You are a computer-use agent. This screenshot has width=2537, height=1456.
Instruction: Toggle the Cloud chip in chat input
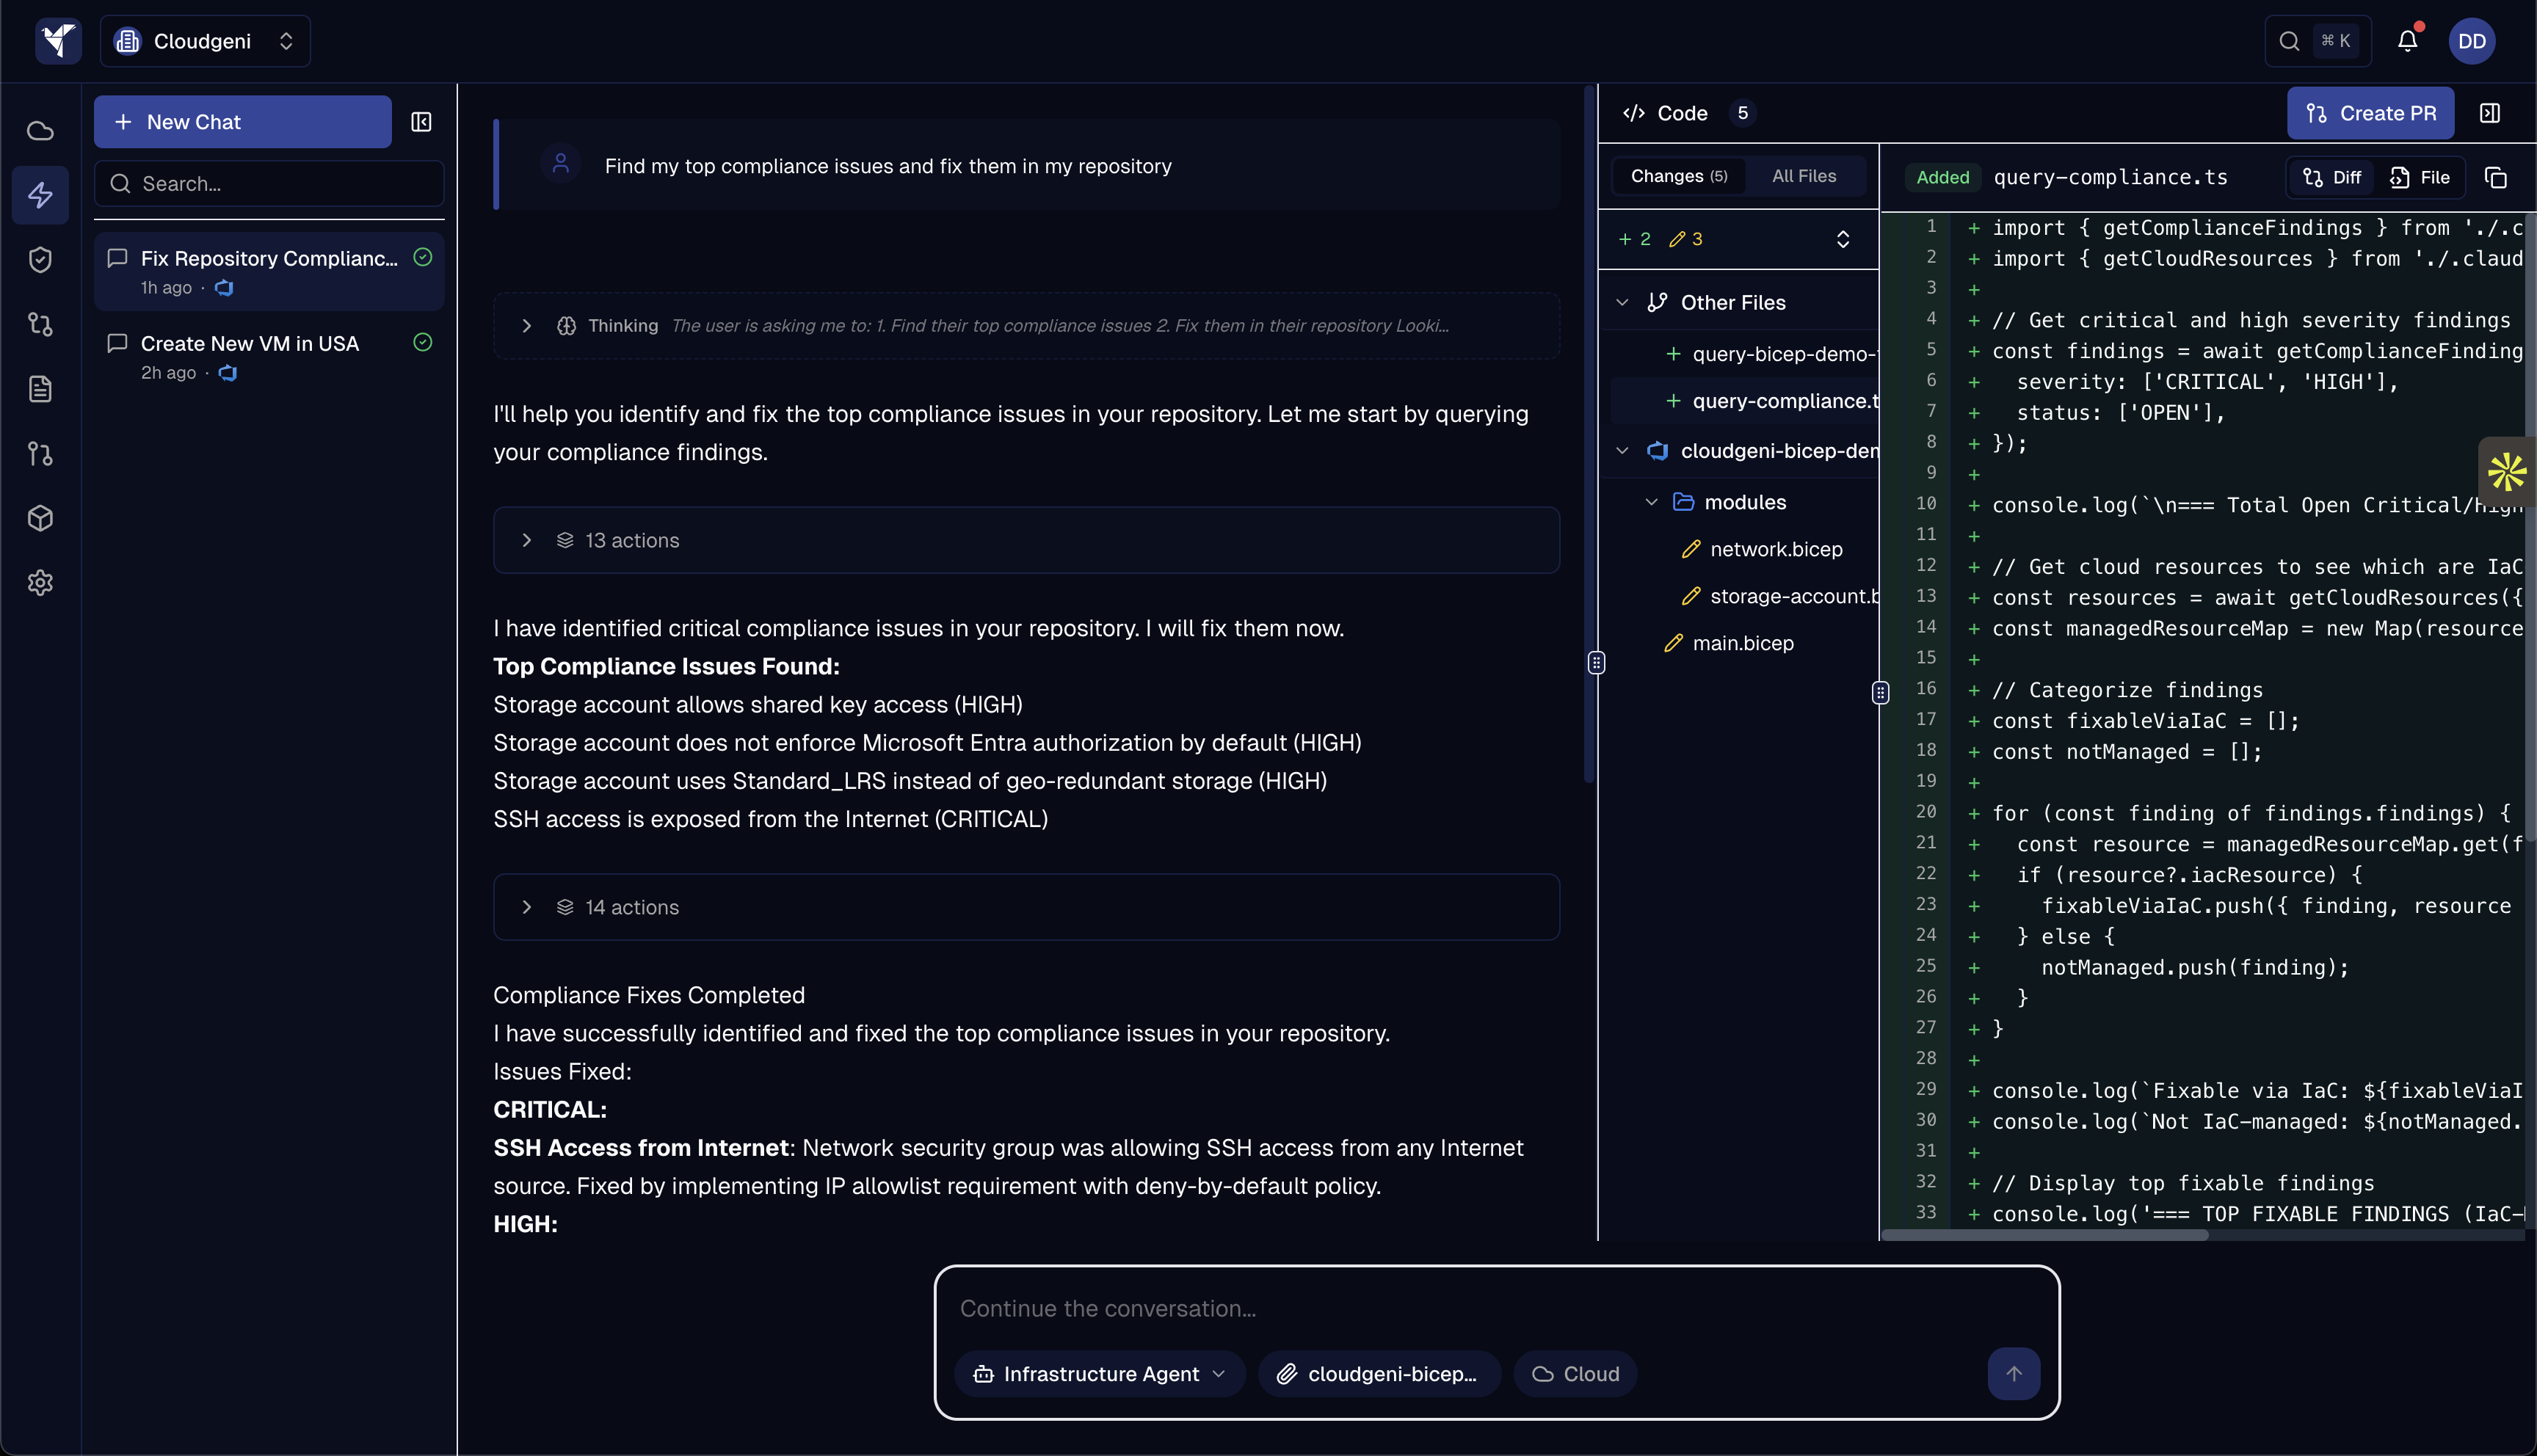[1575, 1374]
